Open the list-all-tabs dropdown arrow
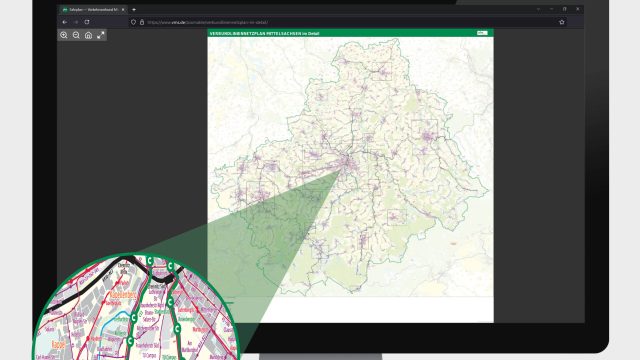Viewport: 640px width, 360px height. pos(538,9)
